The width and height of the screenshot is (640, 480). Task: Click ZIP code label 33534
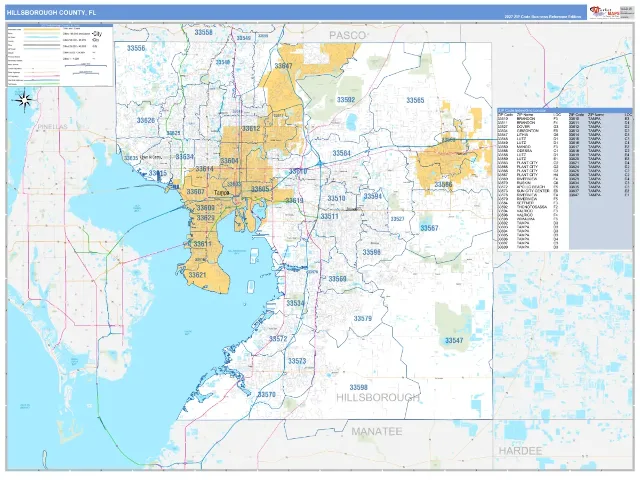(x=295, y=303)
